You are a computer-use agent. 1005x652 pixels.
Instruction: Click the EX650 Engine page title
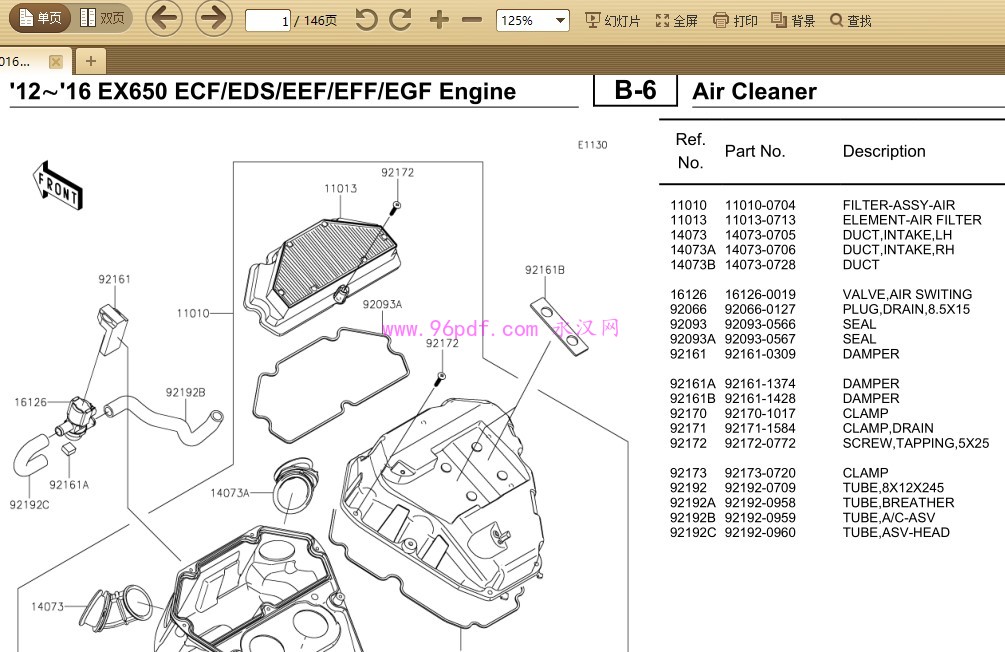point(263,92)
